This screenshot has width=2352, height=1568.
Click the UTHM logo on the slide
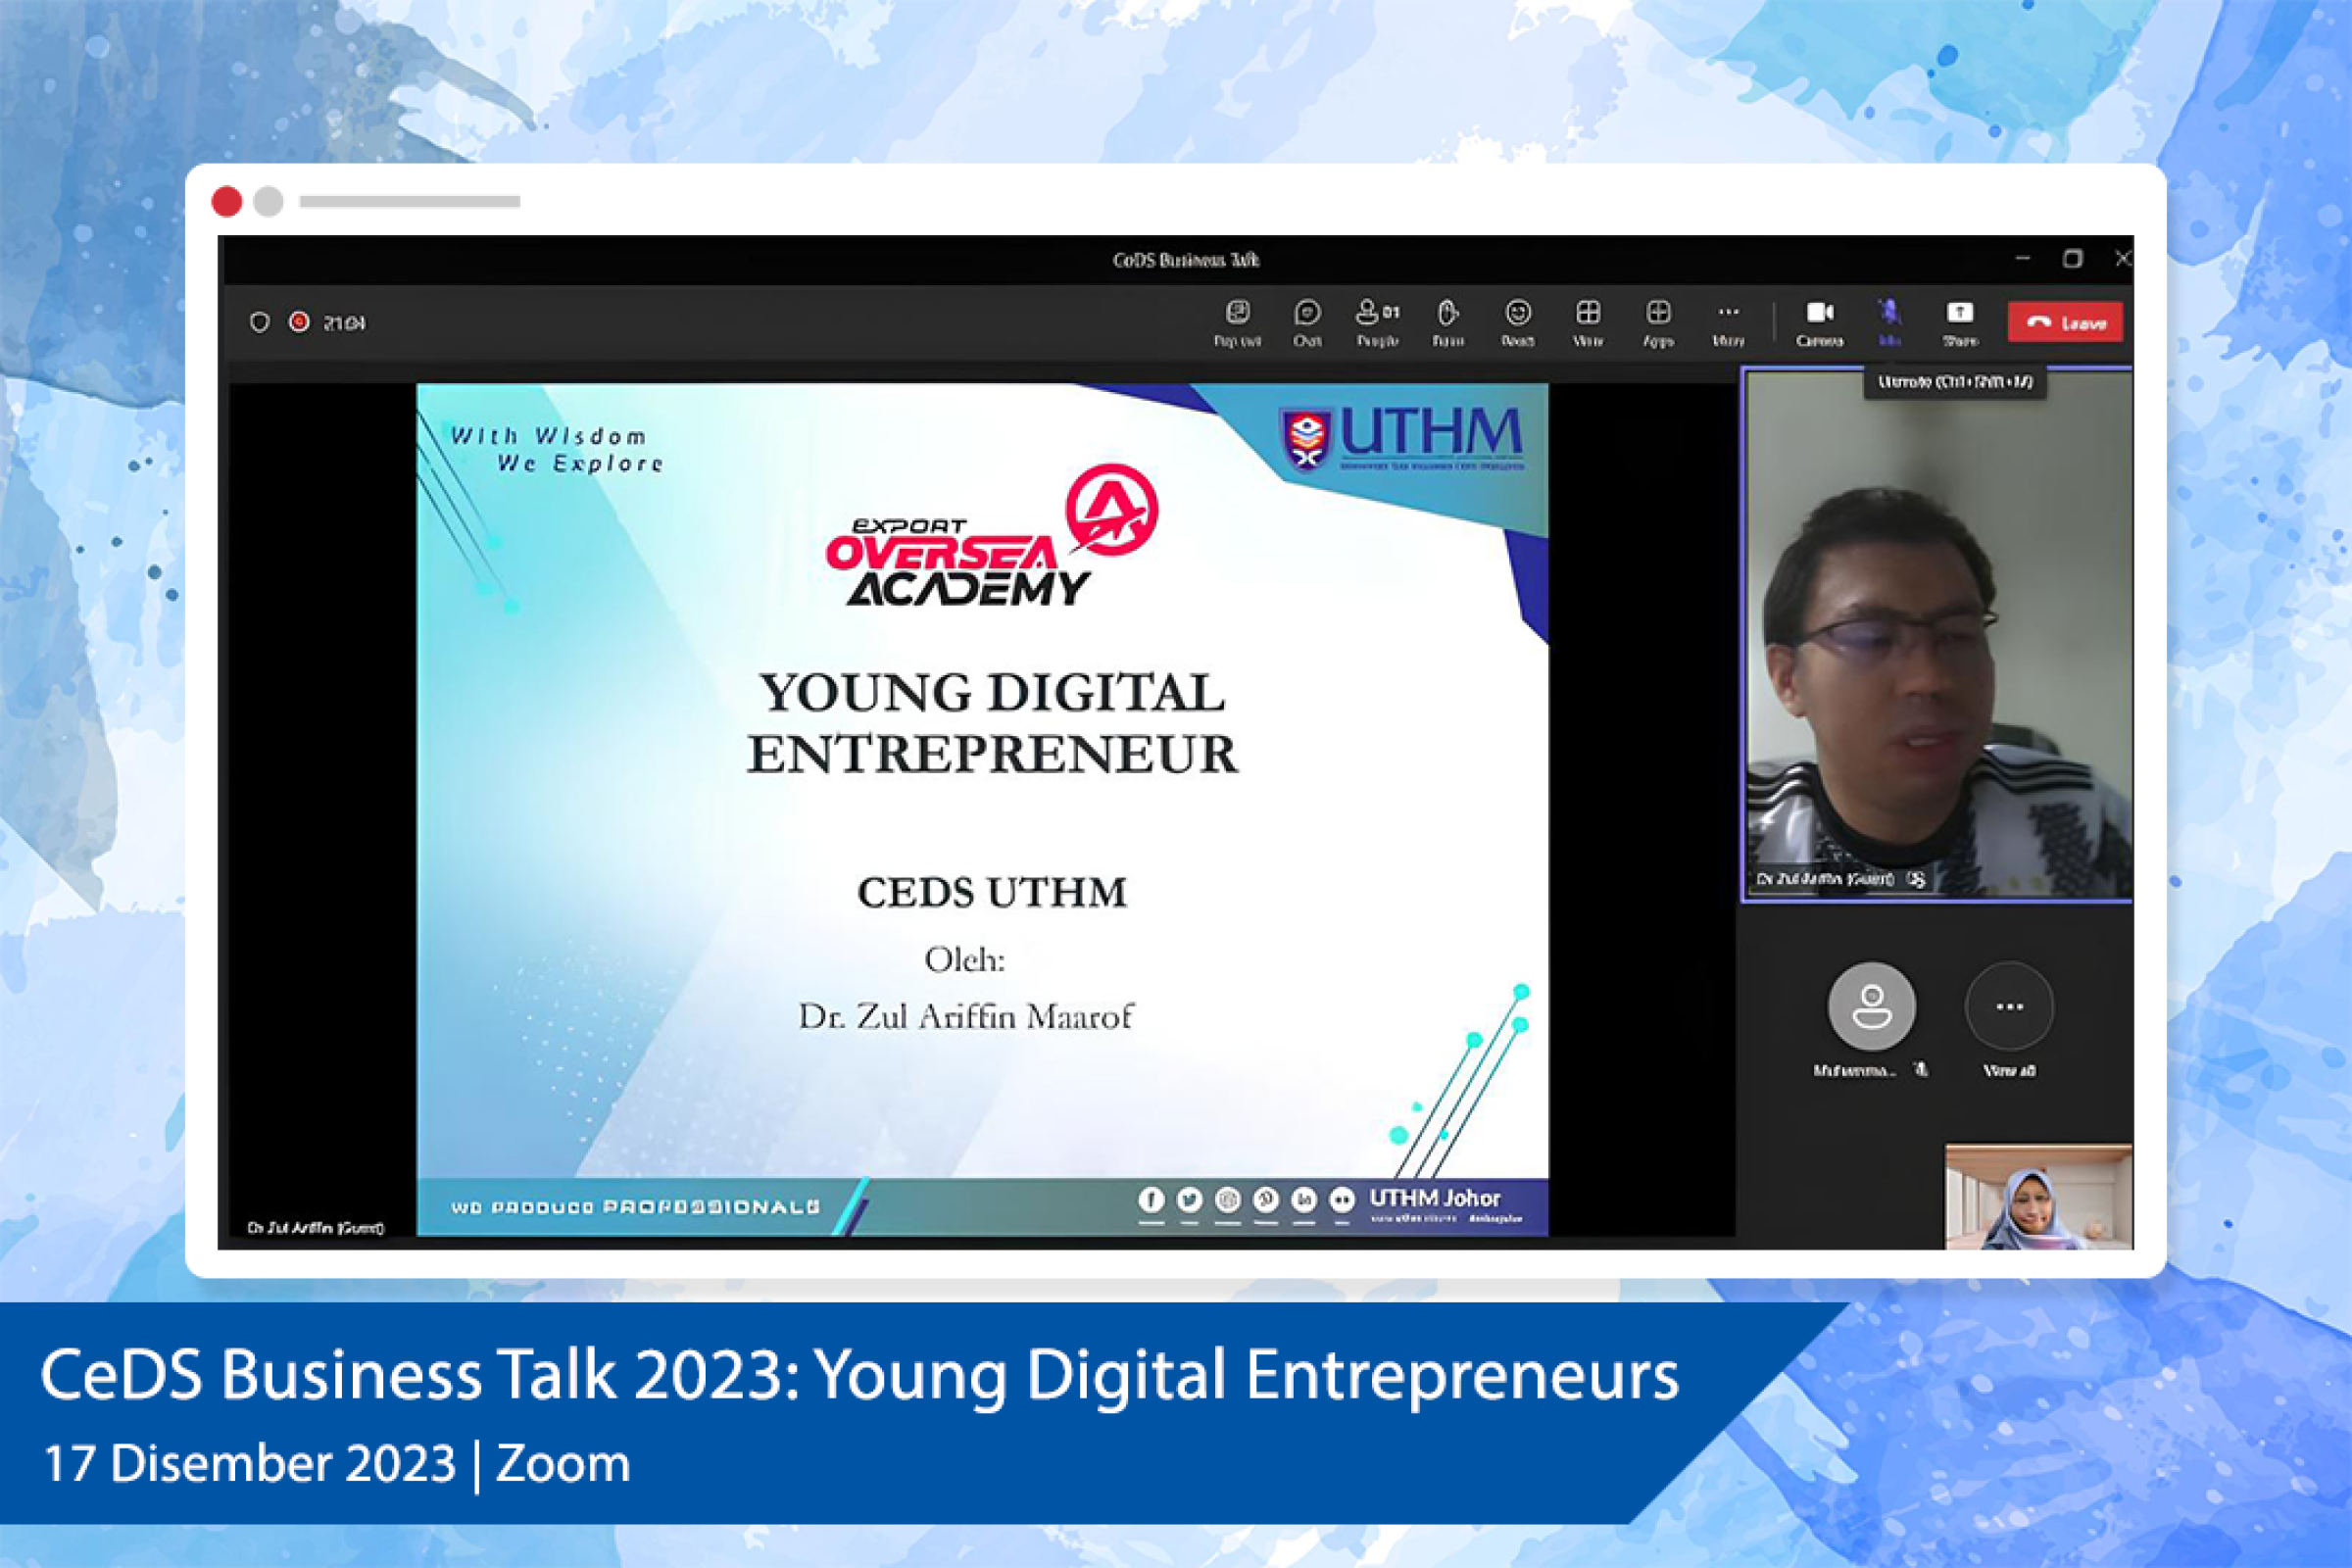tap(1402, 438)
